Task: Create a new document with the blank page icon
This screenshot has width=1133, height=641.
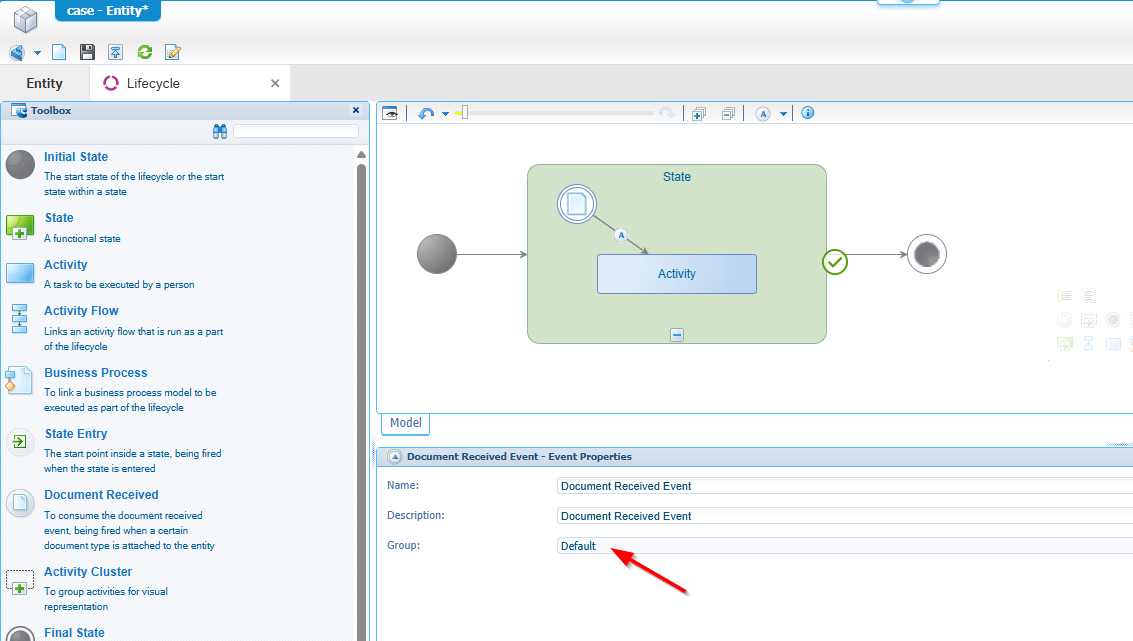Action: pyautogui.click(x=59, y=52)
